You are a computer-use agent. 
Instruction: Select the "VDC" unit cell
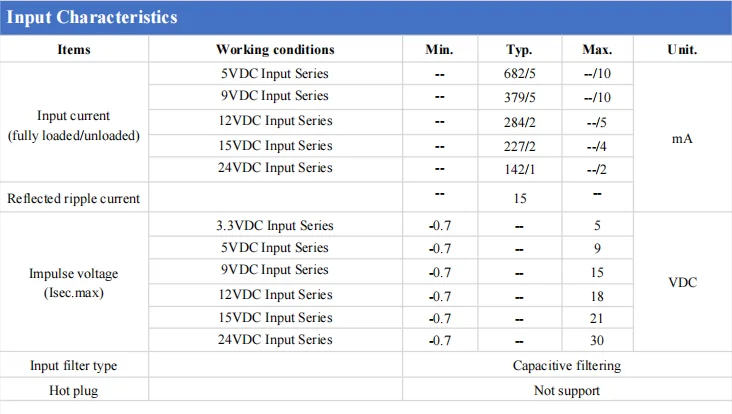pos(682,282)
